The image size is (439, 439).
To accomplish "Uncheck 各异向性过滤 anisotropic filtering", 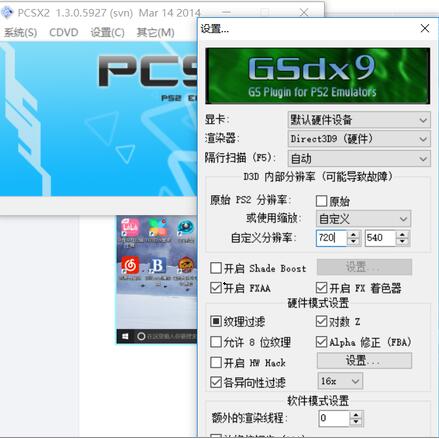I will pyautogui.click(x=216, y=382).
